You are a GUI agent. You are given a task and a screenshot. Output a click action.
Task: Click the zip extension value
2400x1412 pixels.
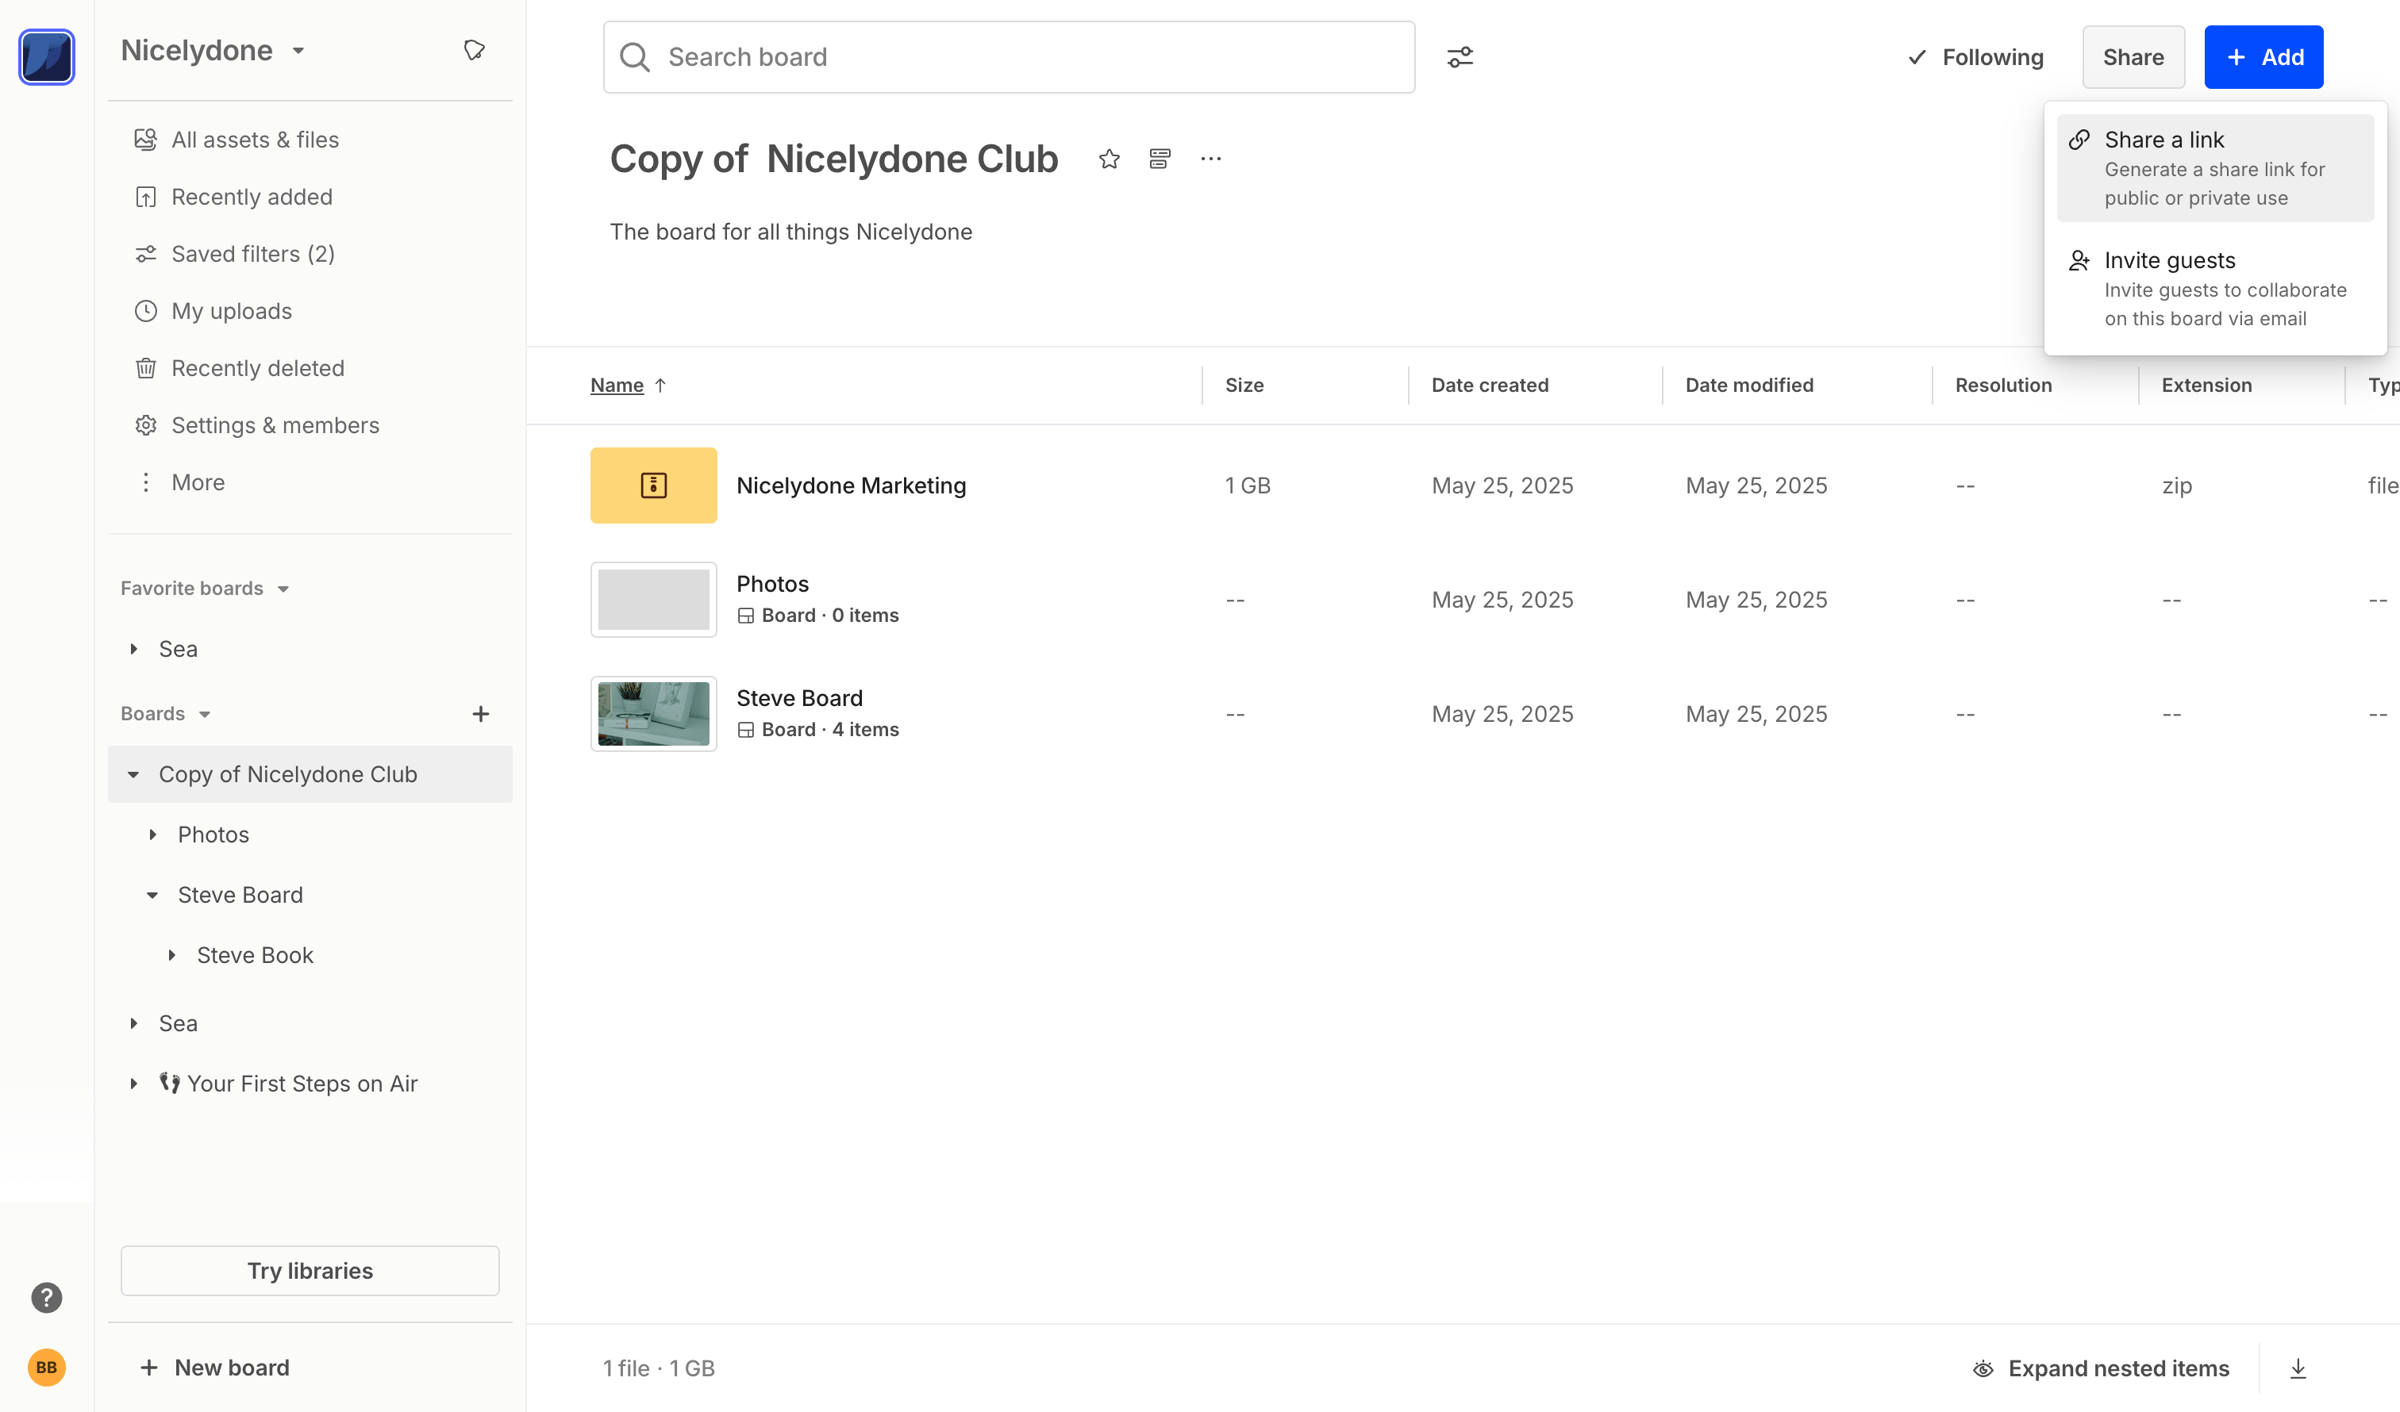point(2176,485)
